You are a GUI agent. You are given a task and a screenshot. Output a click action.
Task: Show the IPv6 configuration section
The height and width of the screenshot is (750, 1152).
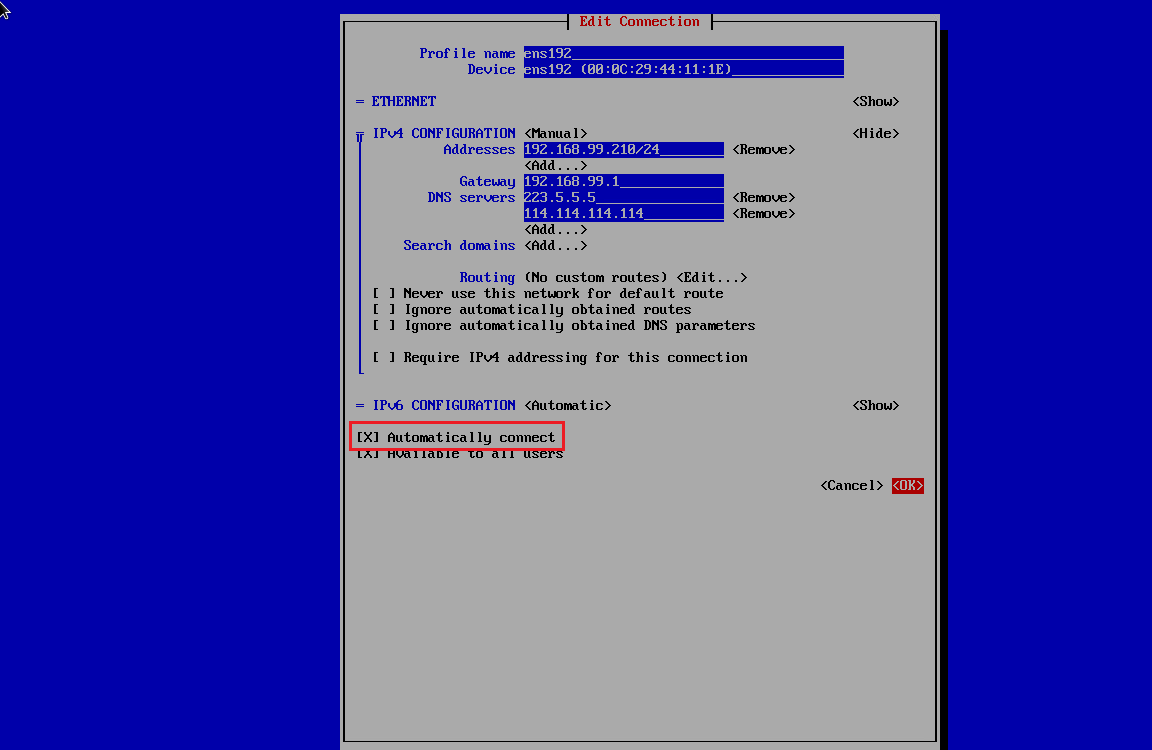[875, 405]
